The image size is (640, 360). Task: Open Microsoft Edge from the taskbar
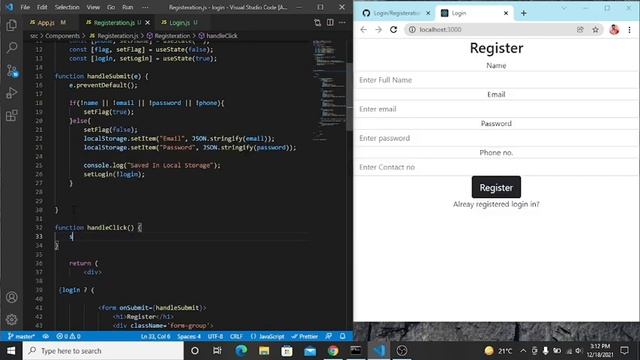pyautogui.click(x=241, y=351)
